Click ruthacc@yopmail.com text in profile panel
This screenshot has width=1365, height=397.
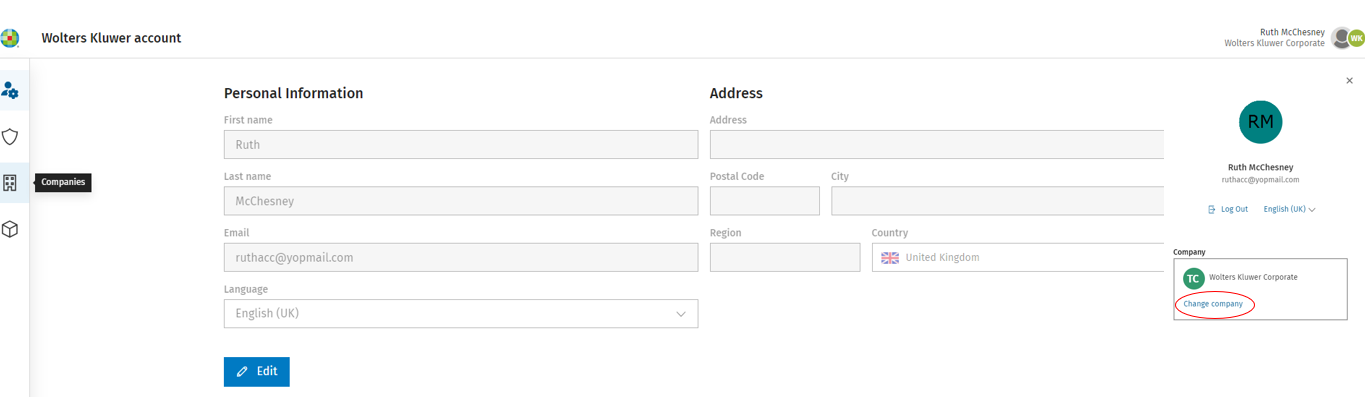(x=1260, y=180)
